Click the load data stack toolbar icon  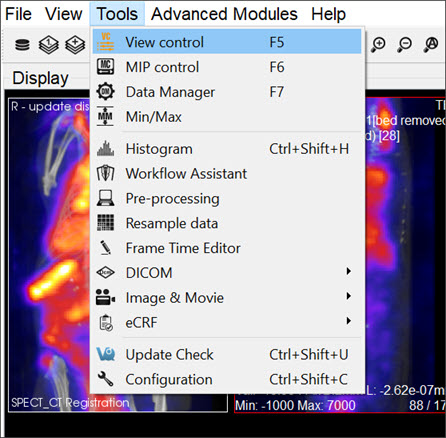[x=22, y=45]
